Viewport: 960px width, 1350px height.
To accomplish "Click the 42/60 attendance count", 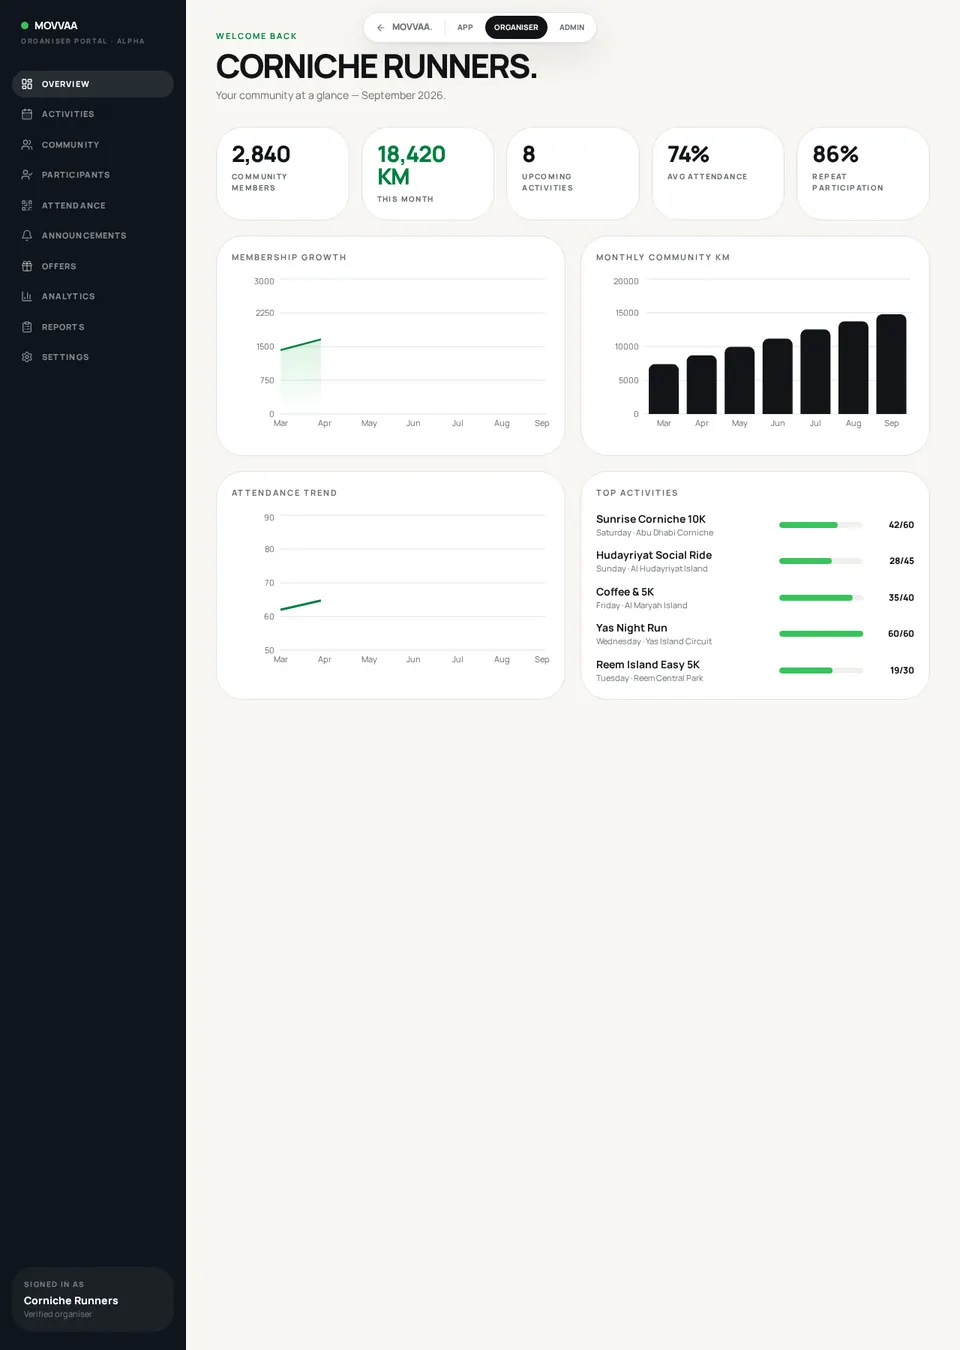I will click(901, 525).
